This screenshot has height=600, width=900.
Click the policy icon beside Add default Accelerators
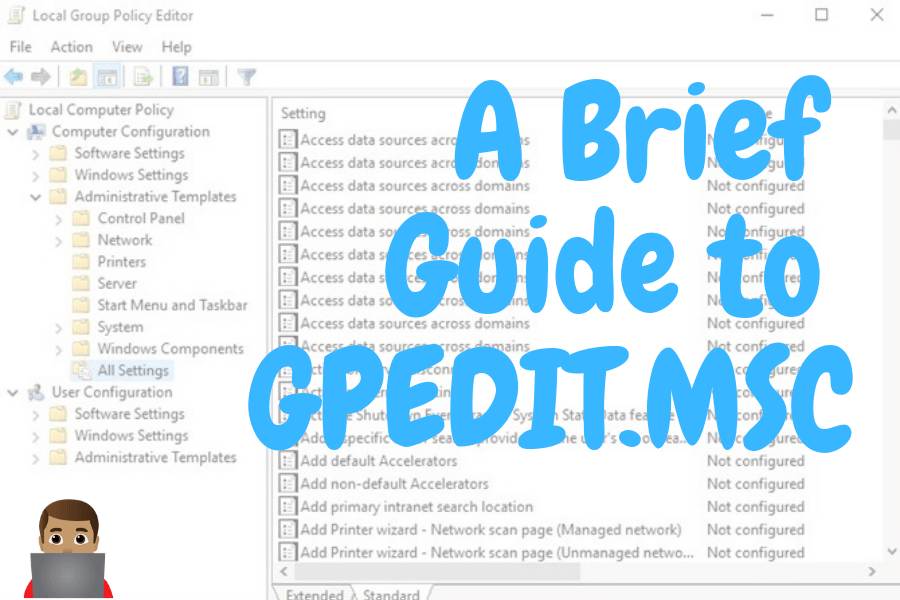[x=288, y=460]
